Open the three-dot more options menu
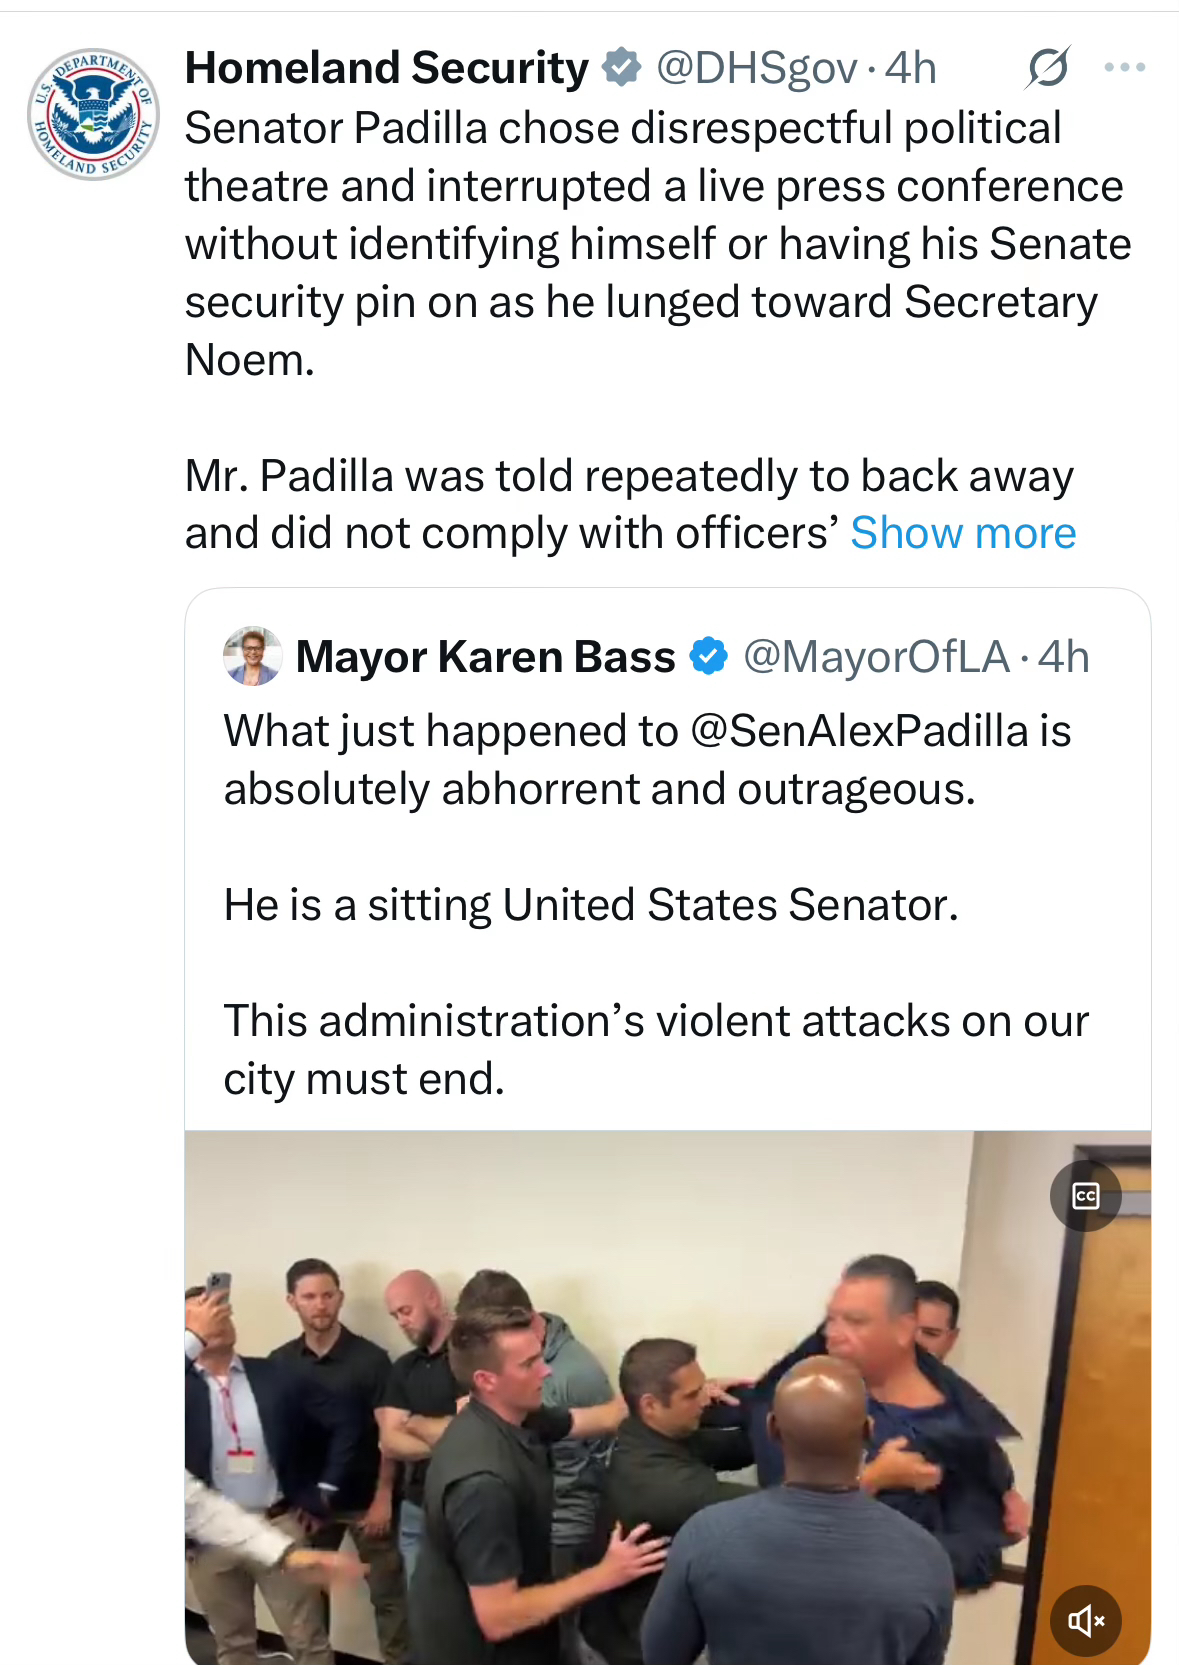The width and height of the screenshot is (1179, 1665). pos(1124,67)
